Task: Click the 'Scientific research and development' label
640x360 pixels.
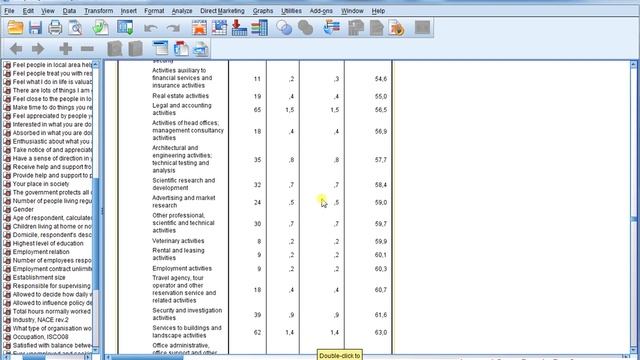Action: tap(184, 184)
